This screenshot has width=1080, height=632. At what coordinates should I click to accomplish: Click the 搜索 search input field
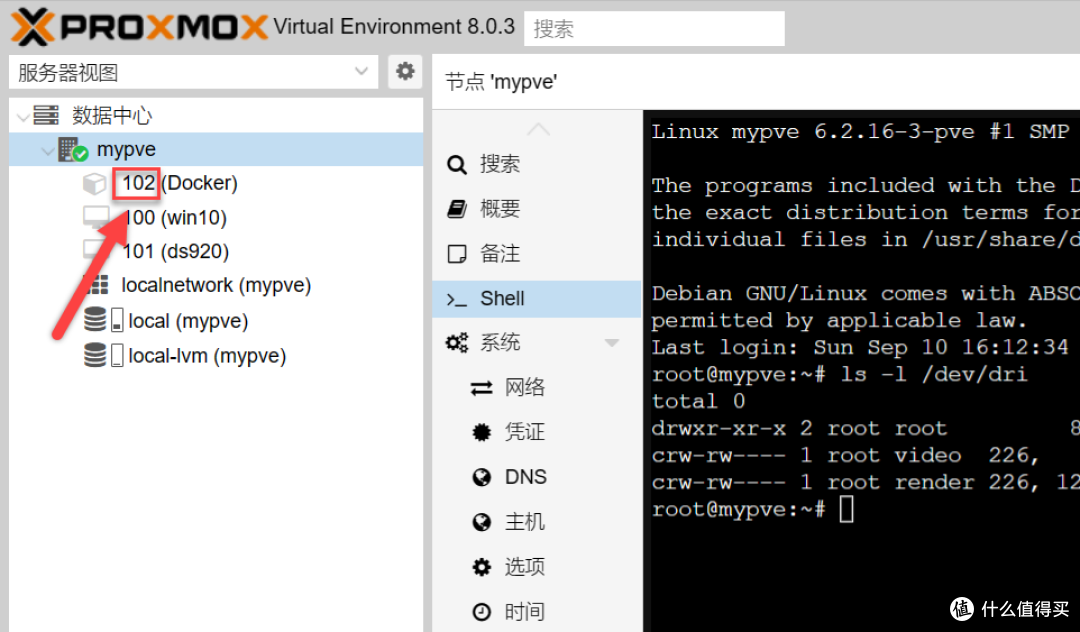point(654,29)
